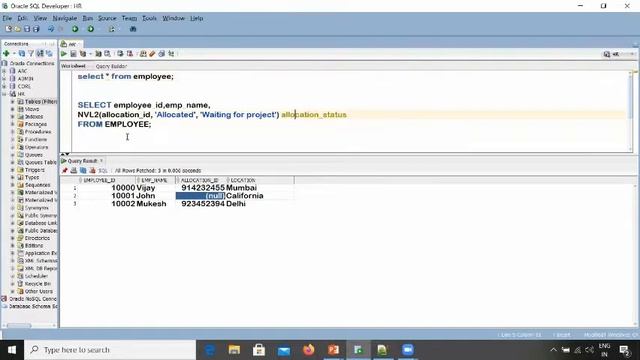Click the Rollback icon in worksheet toolbar
This screenshot has height=360, width=640.
[x=130, y=54]
